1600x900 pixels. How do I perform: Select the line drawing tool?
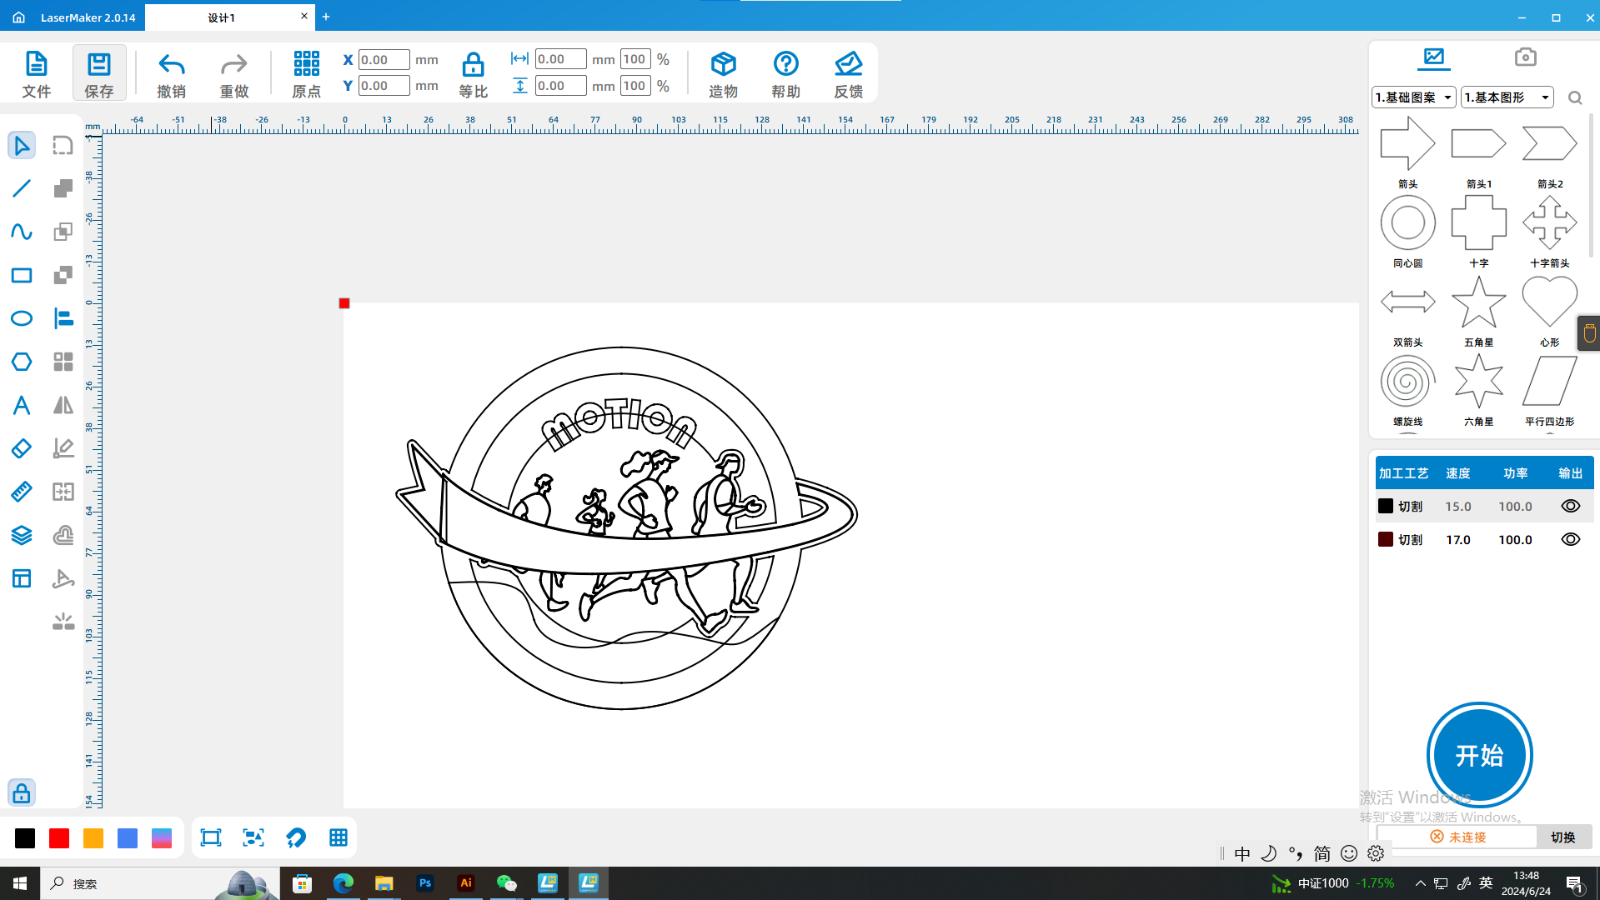[21, 189]
